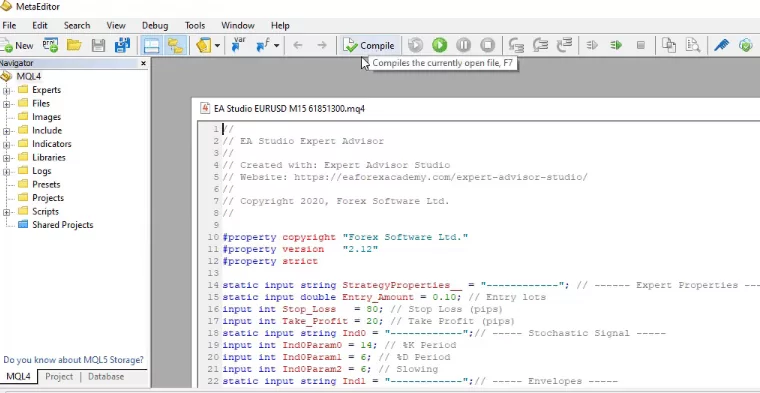Click the open folder icon
760x393 pixels.
[74, 46]
